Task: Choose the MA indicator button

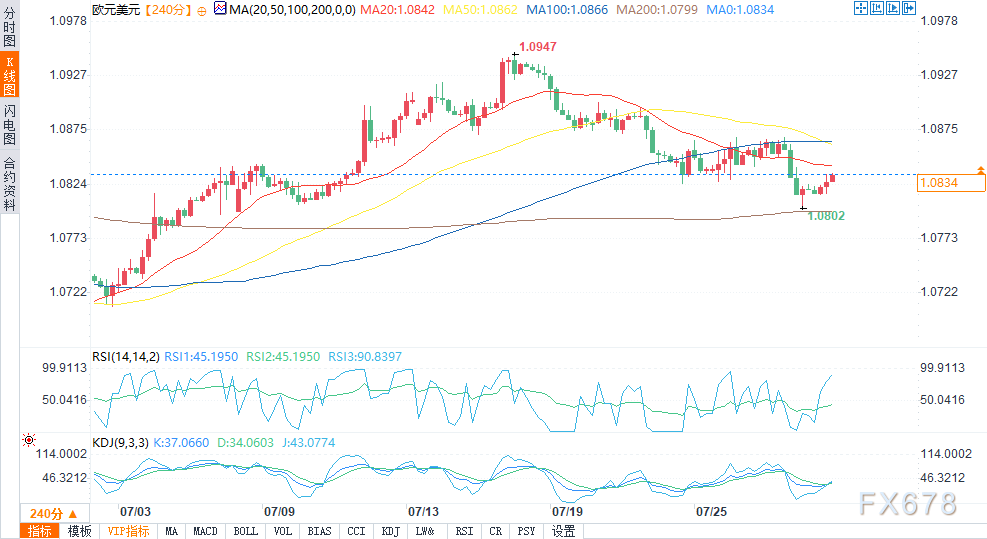Action: pos(171,531)
